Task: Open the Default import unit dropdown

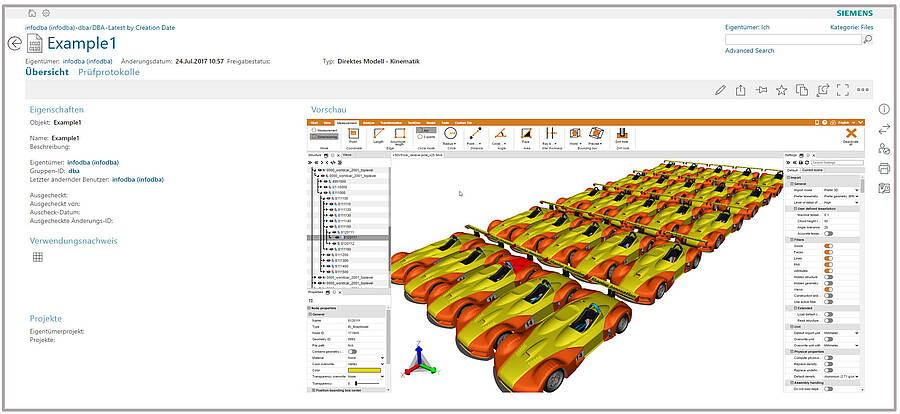Action: coord(841,333)
